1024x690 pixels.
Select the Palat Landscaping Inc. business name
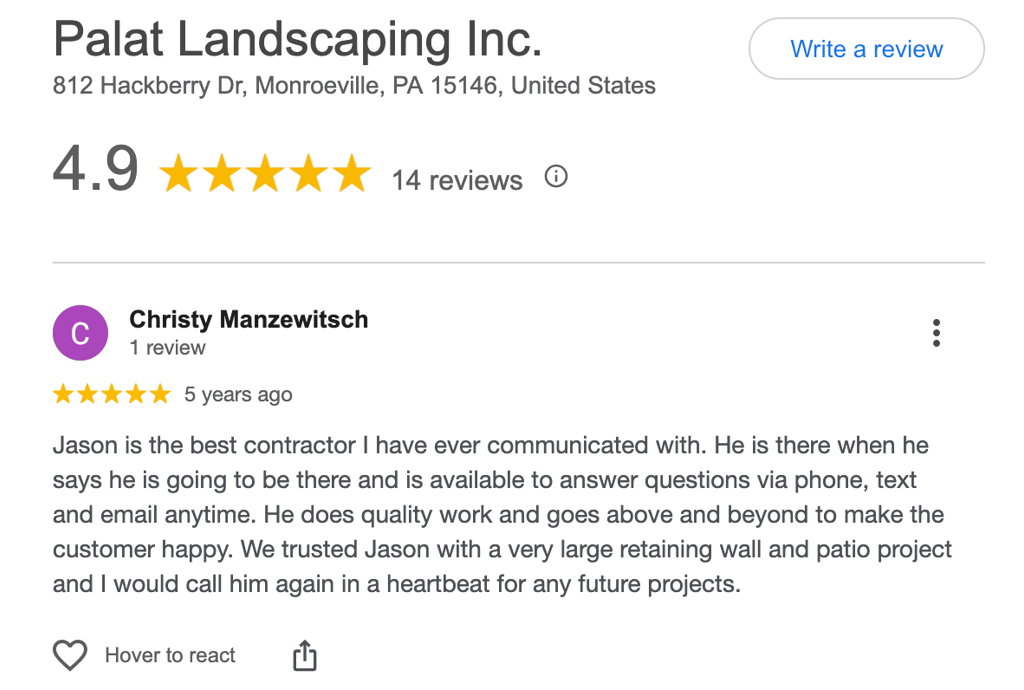coord(297,39)
